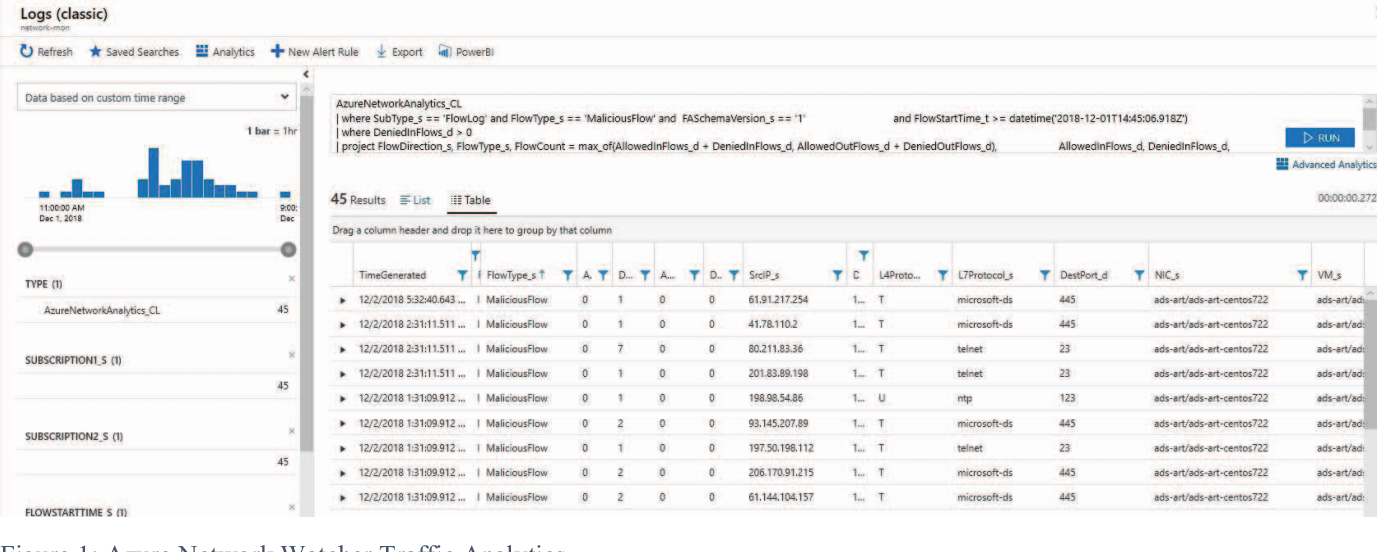The height and width of the screenshot is (552, 1378).
Task: Expand the row with IP 61.91.217.254
Action: pyautogui.click(x=343, y=300)
